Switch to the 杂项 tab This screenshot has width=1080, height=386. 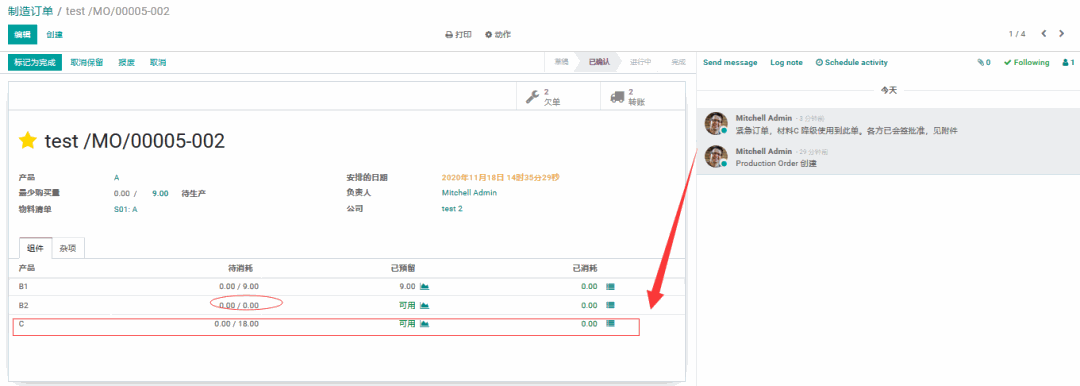tap(68, 248)
